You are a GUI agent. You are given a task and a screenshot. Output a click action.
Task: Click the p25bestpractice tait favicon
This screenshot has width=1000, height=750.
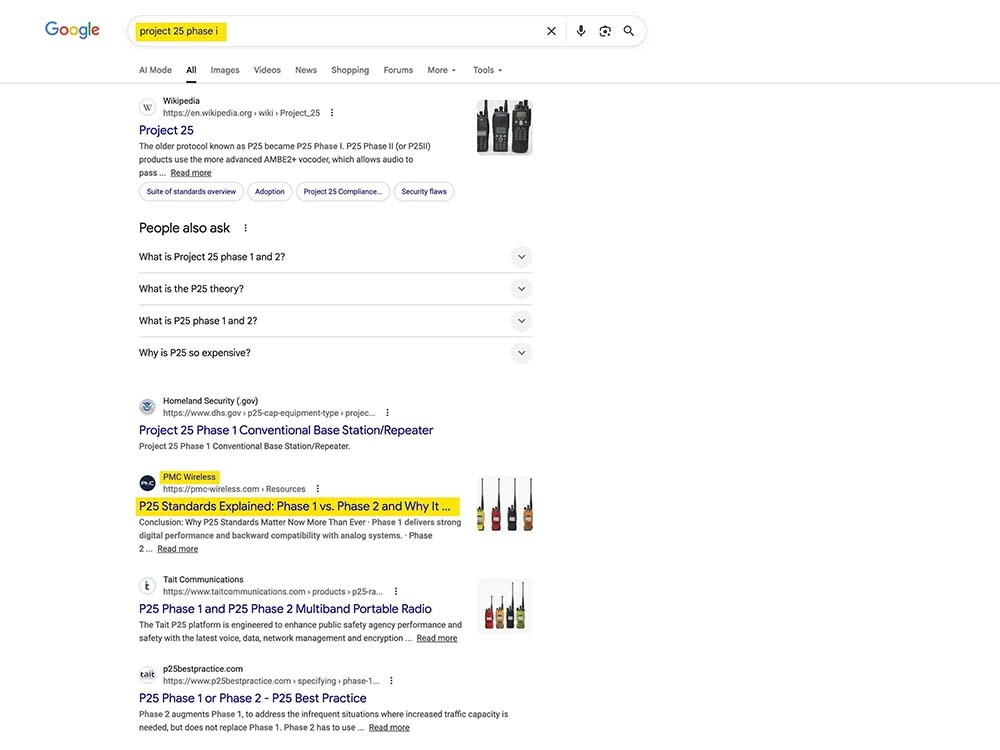pos(147,675)
